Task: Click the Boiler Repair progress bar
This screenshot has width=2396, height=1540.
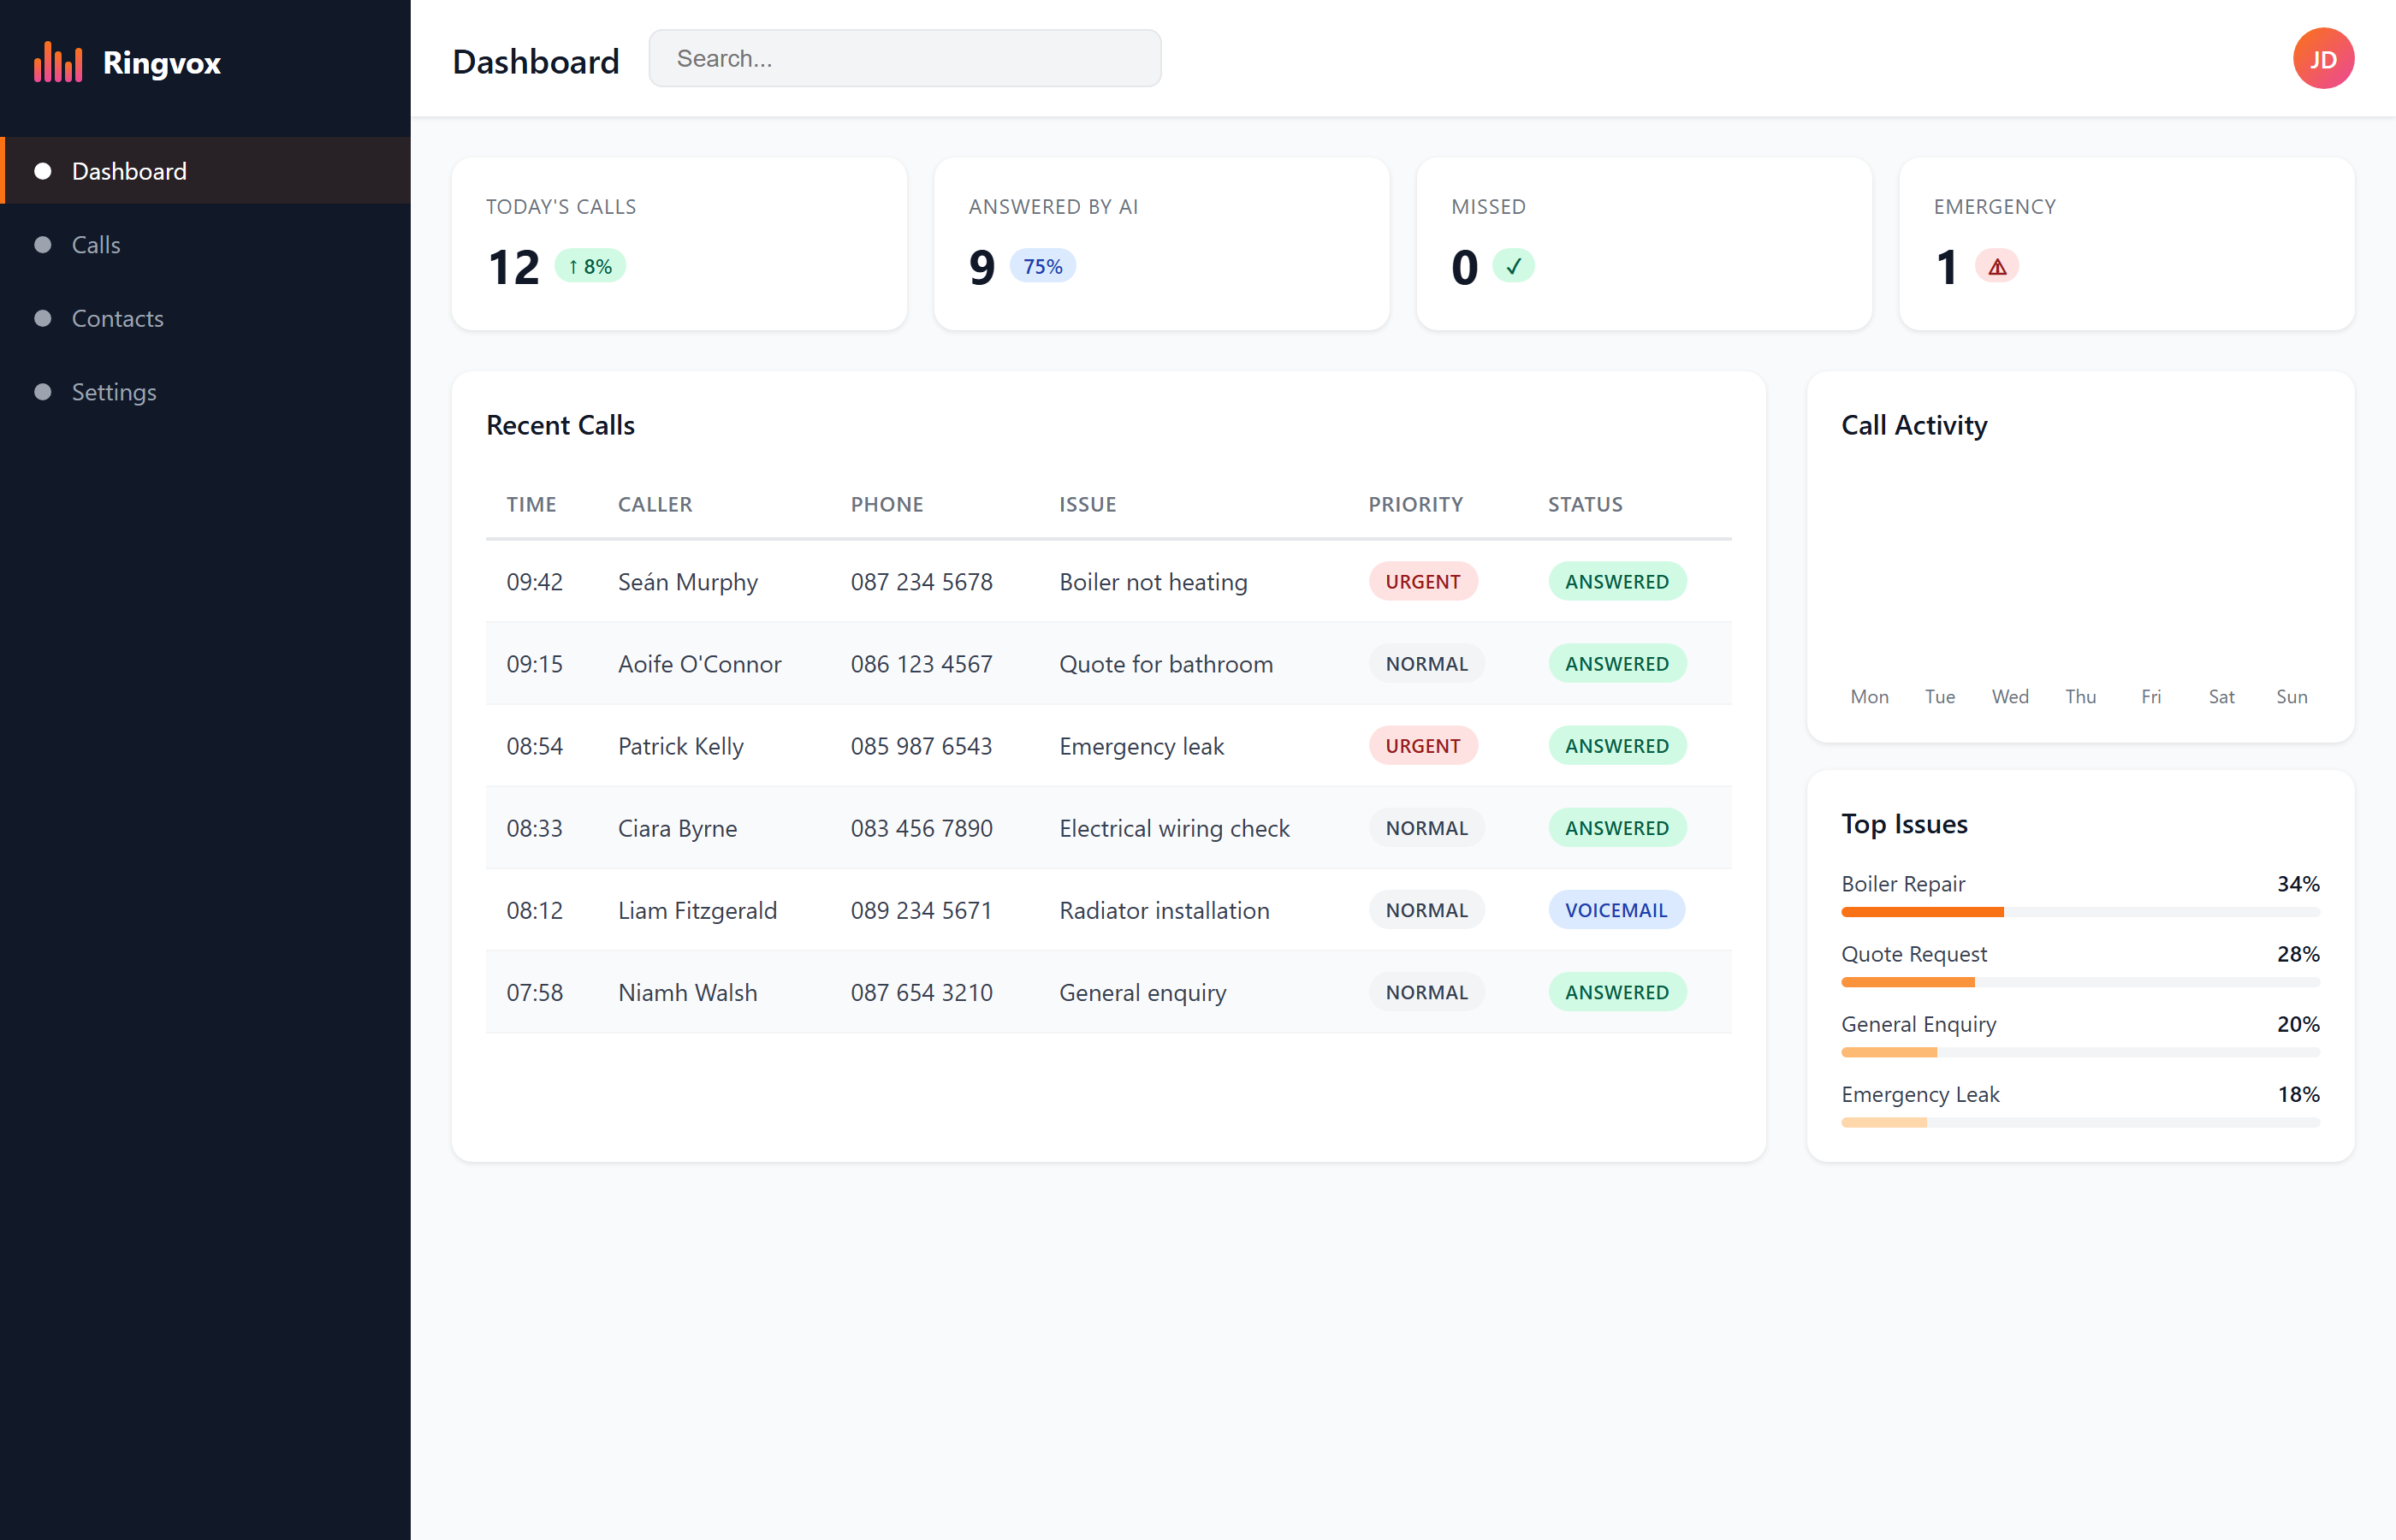Action: (2079, 912)
